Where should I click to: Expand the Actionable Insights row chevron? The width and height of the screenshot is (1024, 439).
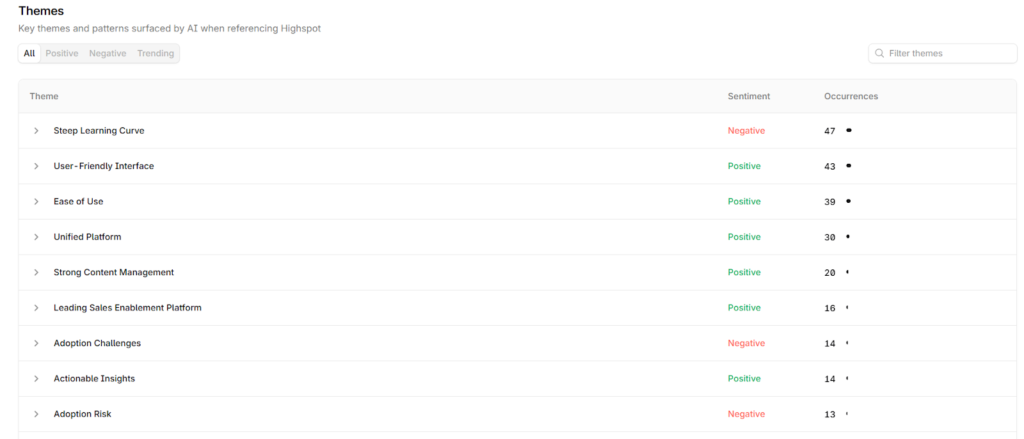coord(36,379)
